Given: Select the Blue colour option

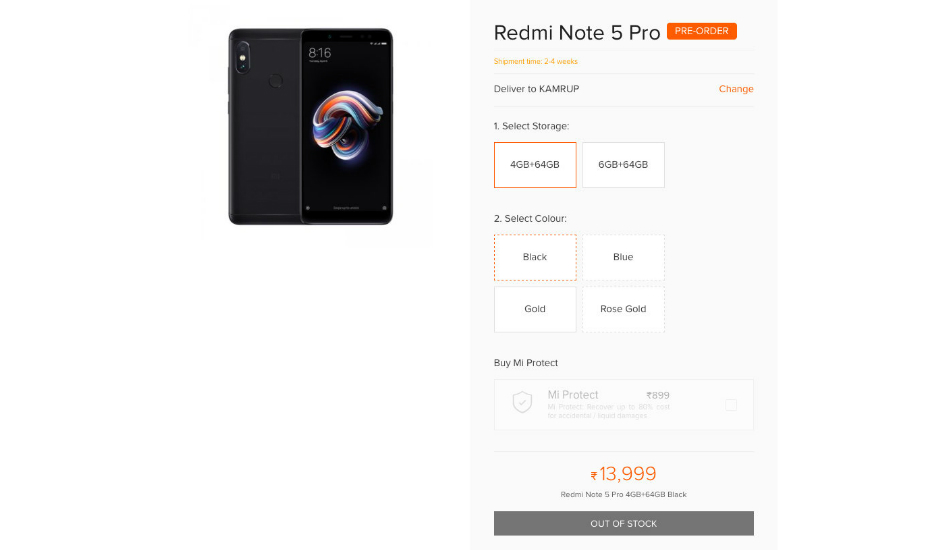Looking at the screenshot, I should (623, 257).
